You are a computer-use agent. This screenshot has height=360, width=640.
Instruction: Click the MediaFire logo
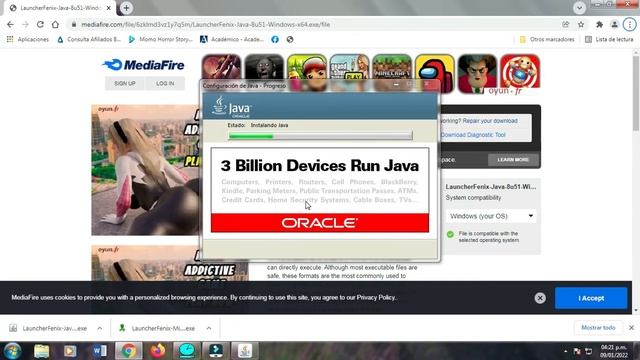143,65
